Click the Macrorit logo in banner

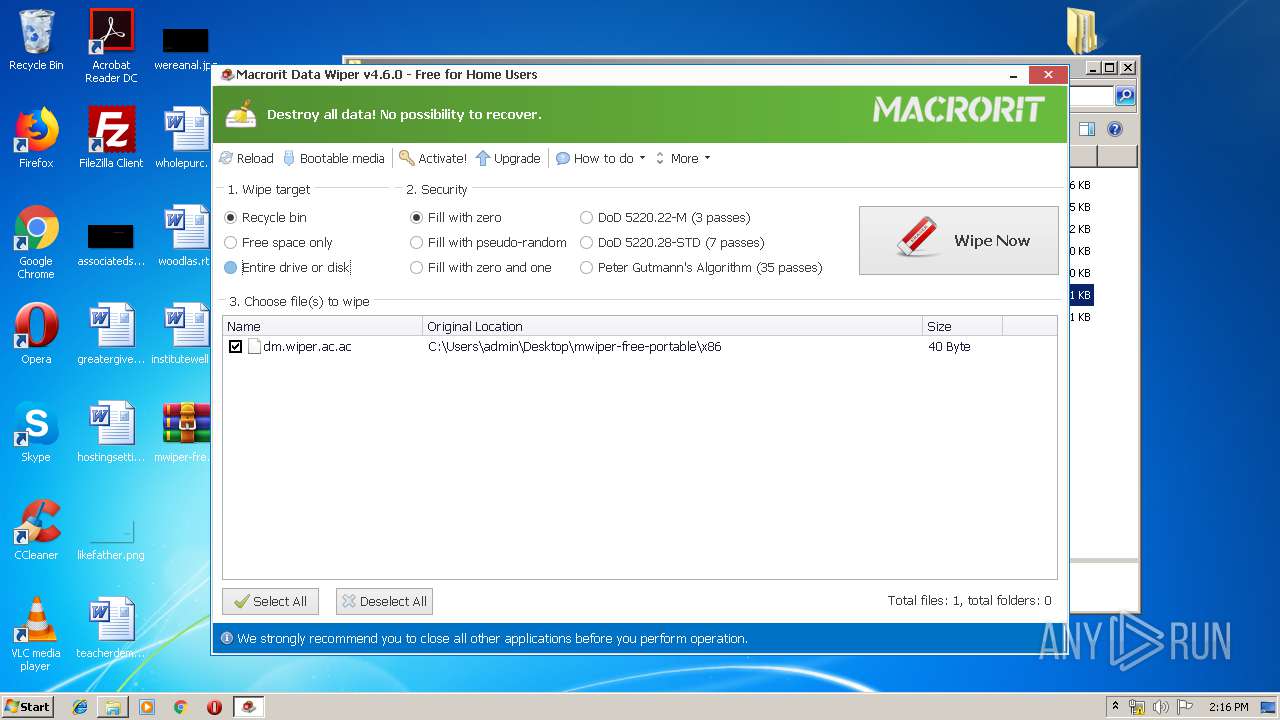point(958,109)
